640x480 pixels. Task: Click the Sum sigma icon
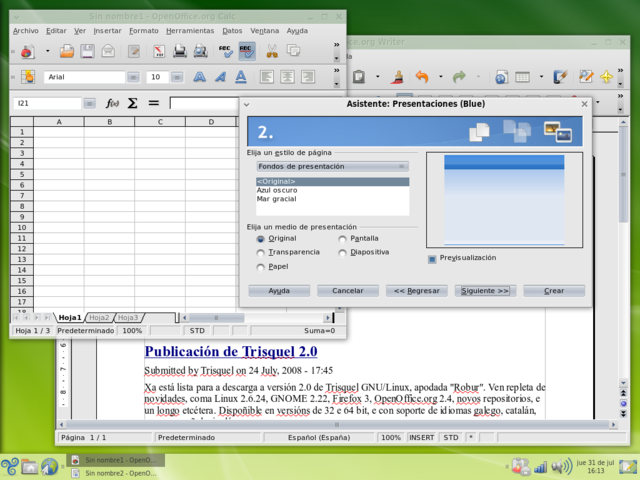click(x=132, y=103)
